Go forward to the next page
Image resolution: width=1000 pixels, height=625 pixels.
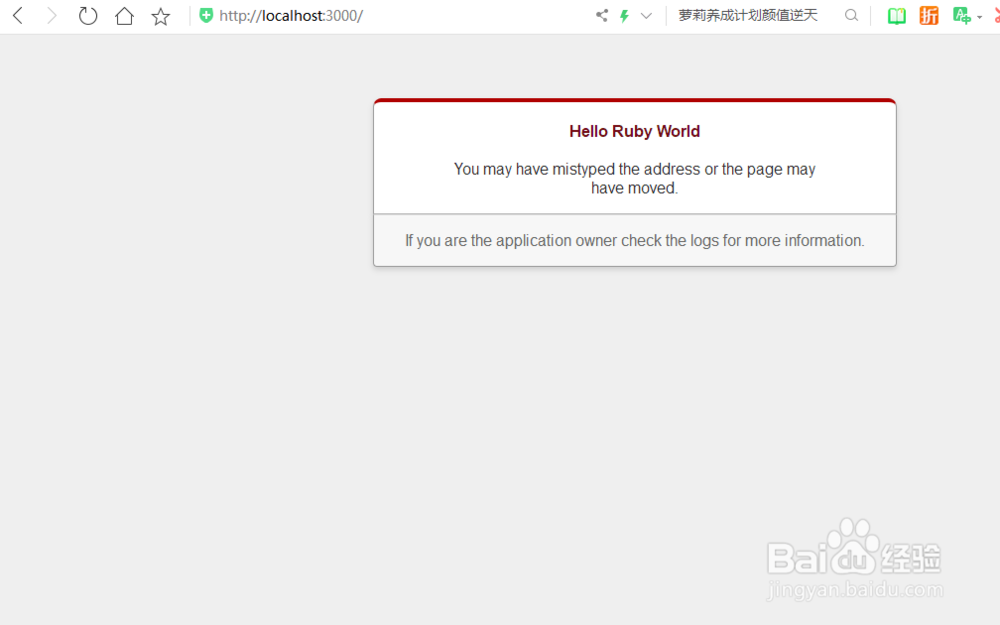pos(51,15)
